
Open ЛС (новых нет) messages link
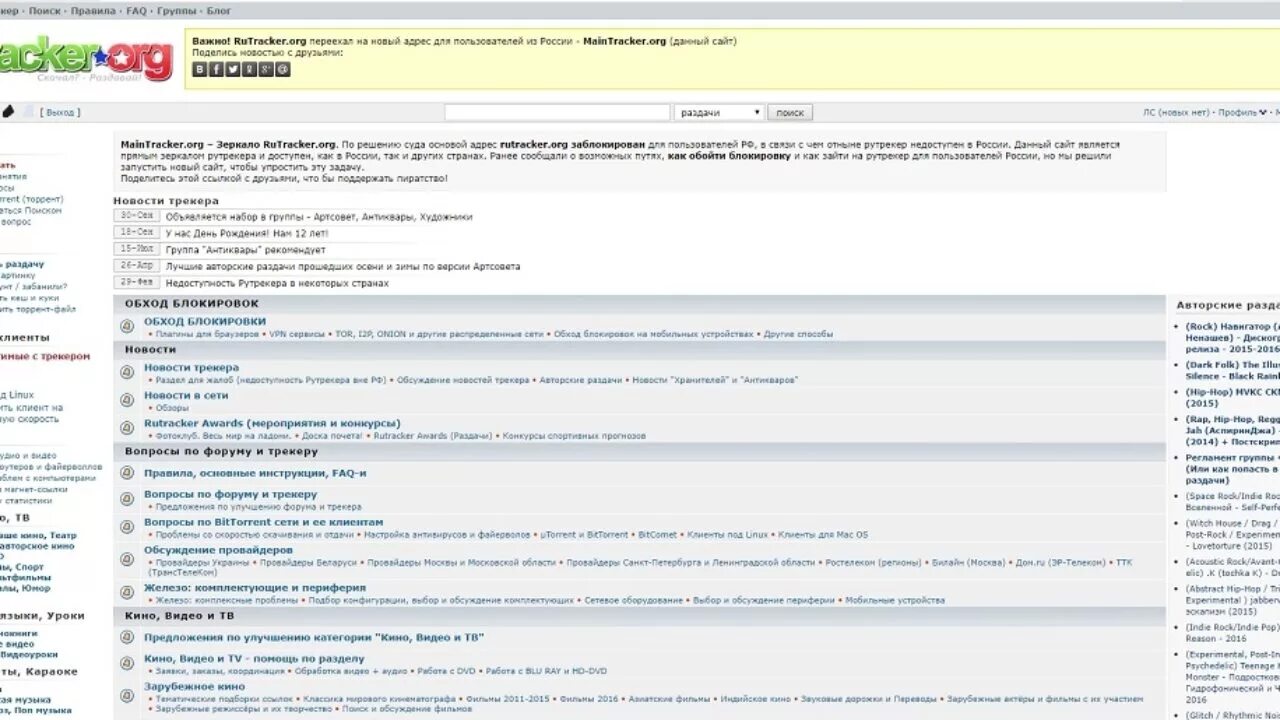tap(1176, 113)
